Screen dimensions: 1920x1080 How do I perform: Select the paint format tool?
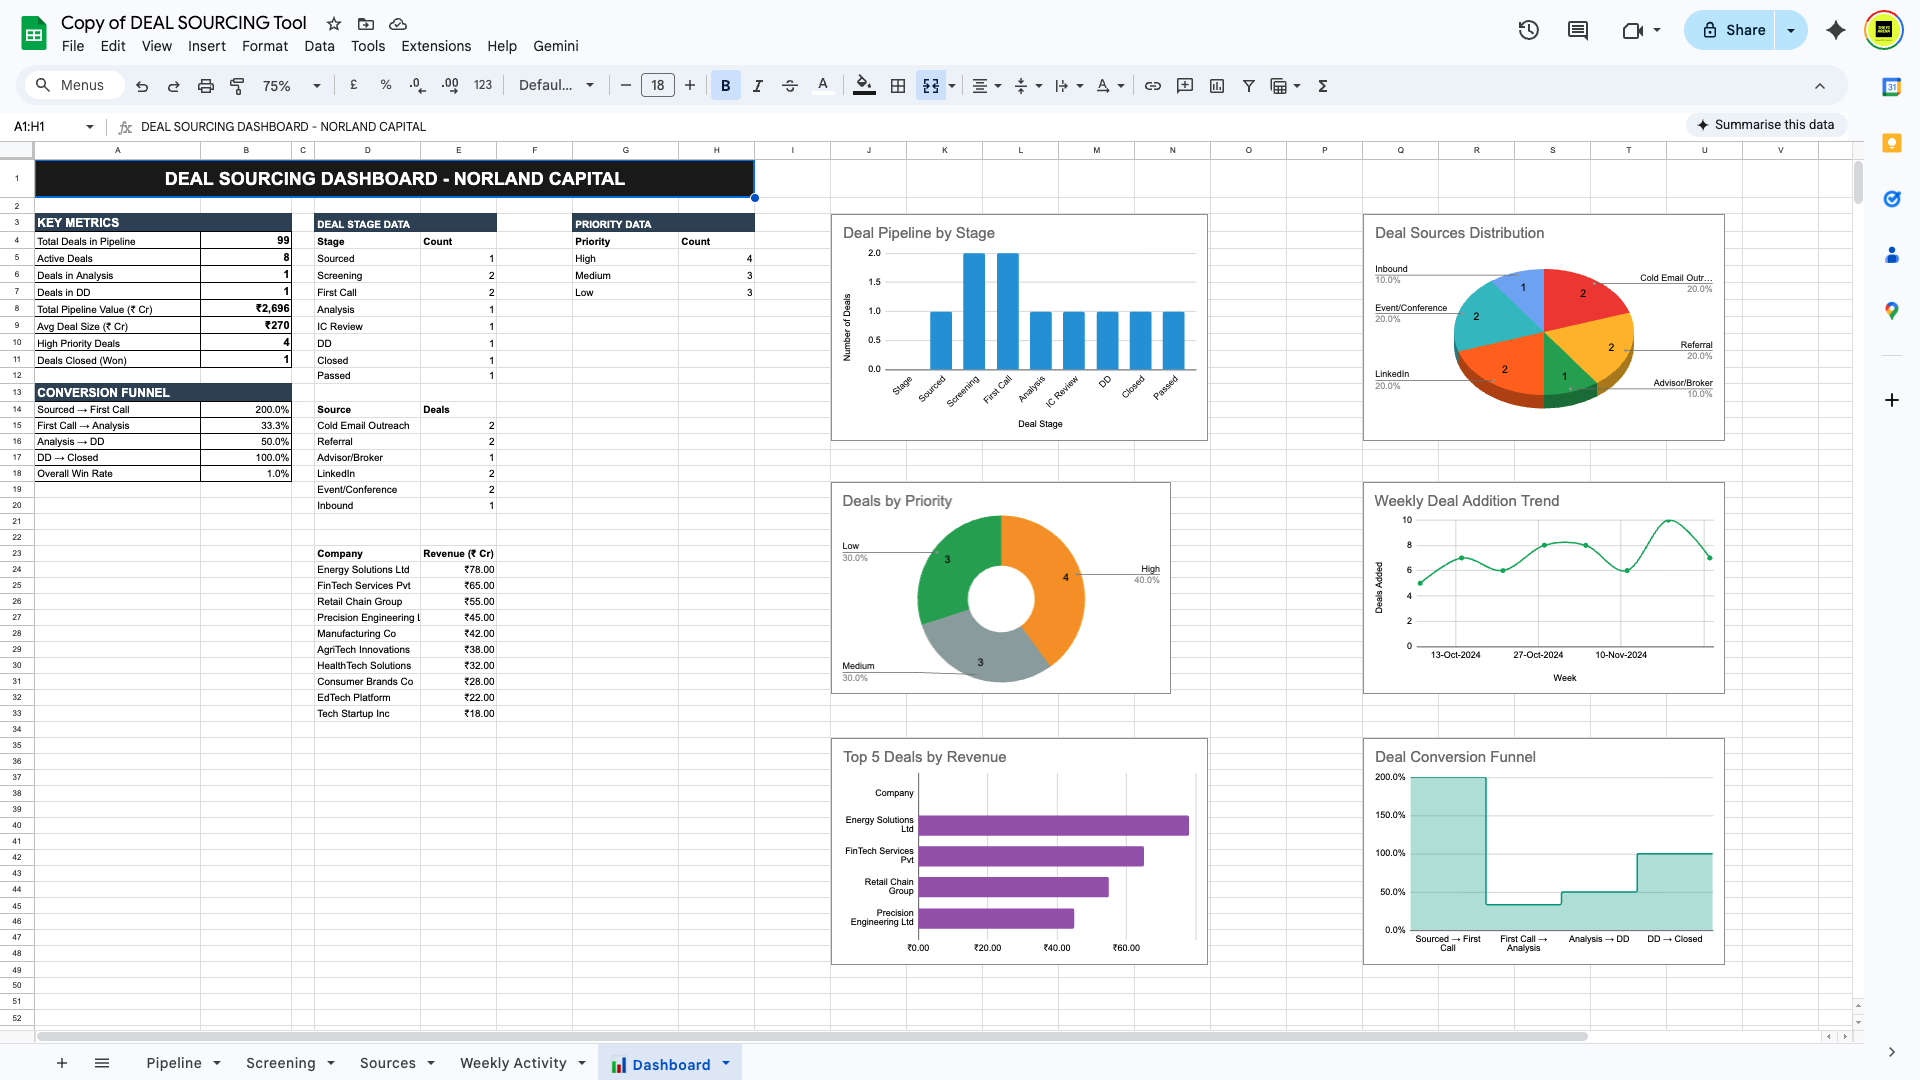point(237,86)
